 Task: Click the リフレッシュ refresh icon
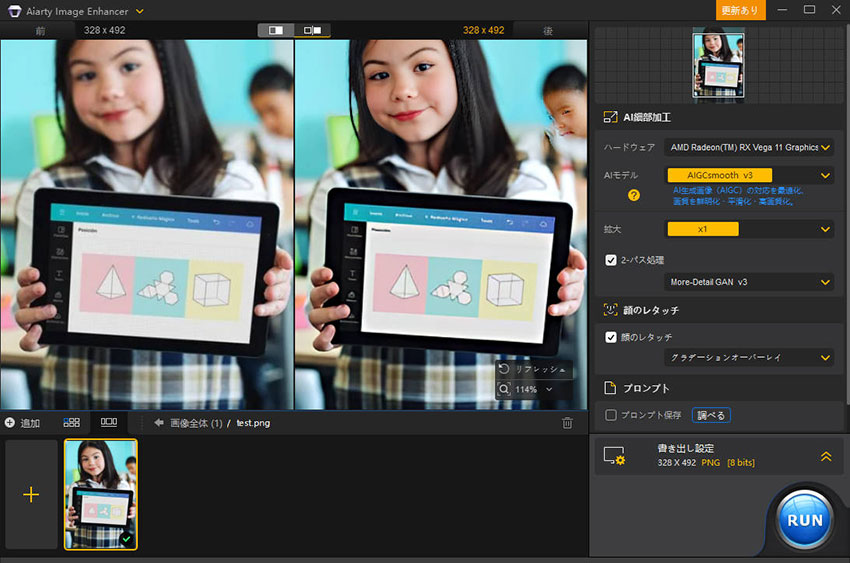point(504,369)
